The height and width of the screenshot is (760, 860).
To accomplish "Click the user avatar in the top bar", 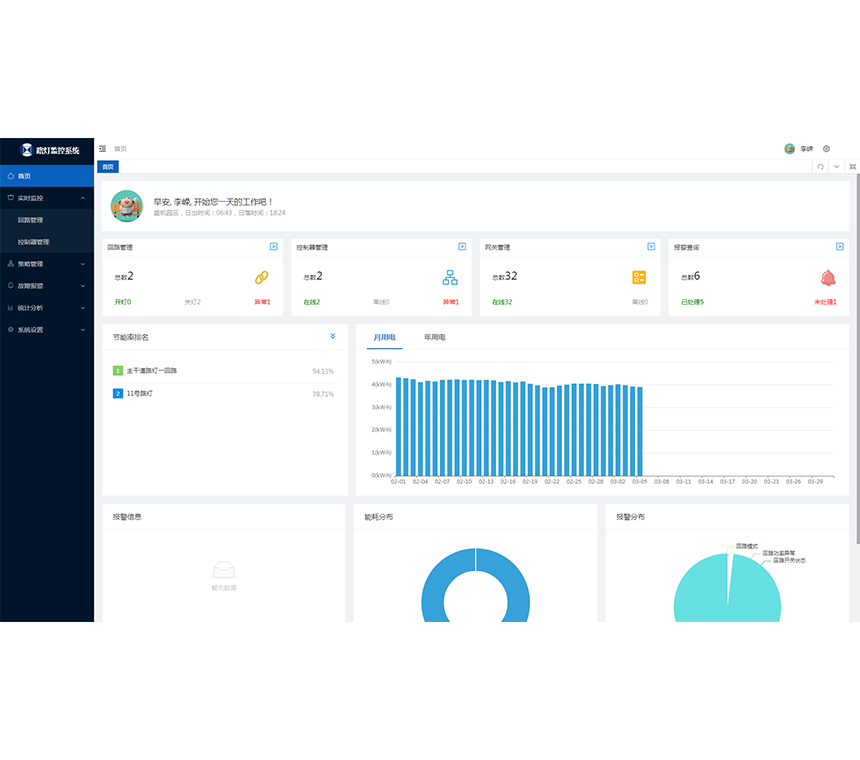I will tap(790, 149).
